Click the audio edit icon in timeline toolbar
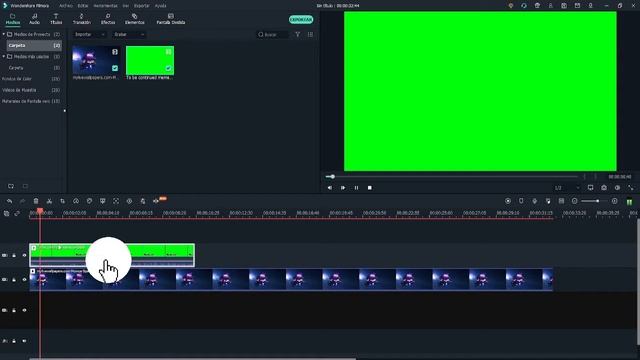This screenshot has height=360, width=640. (142, 201)
